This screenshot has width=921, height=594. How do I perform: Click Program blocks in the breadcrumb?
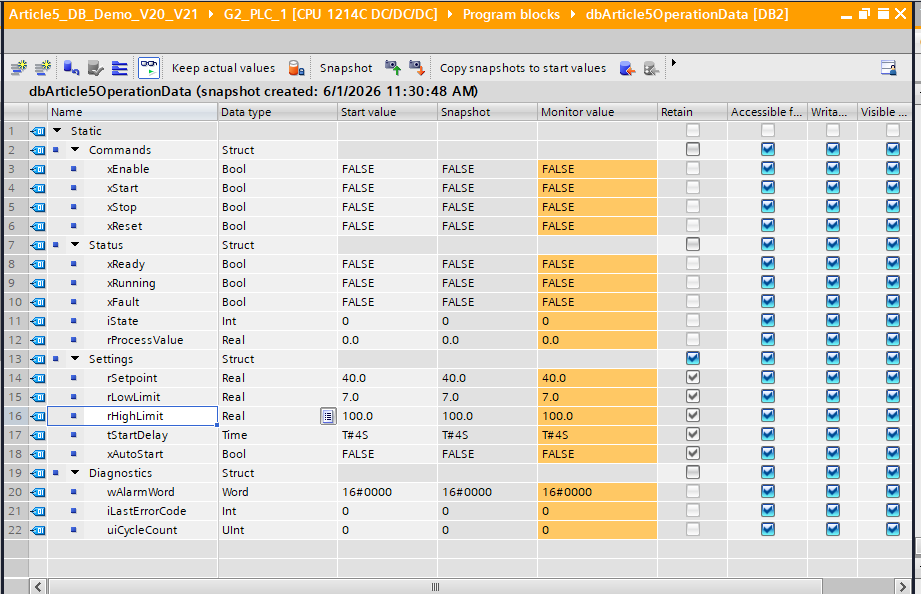[511, 14]
